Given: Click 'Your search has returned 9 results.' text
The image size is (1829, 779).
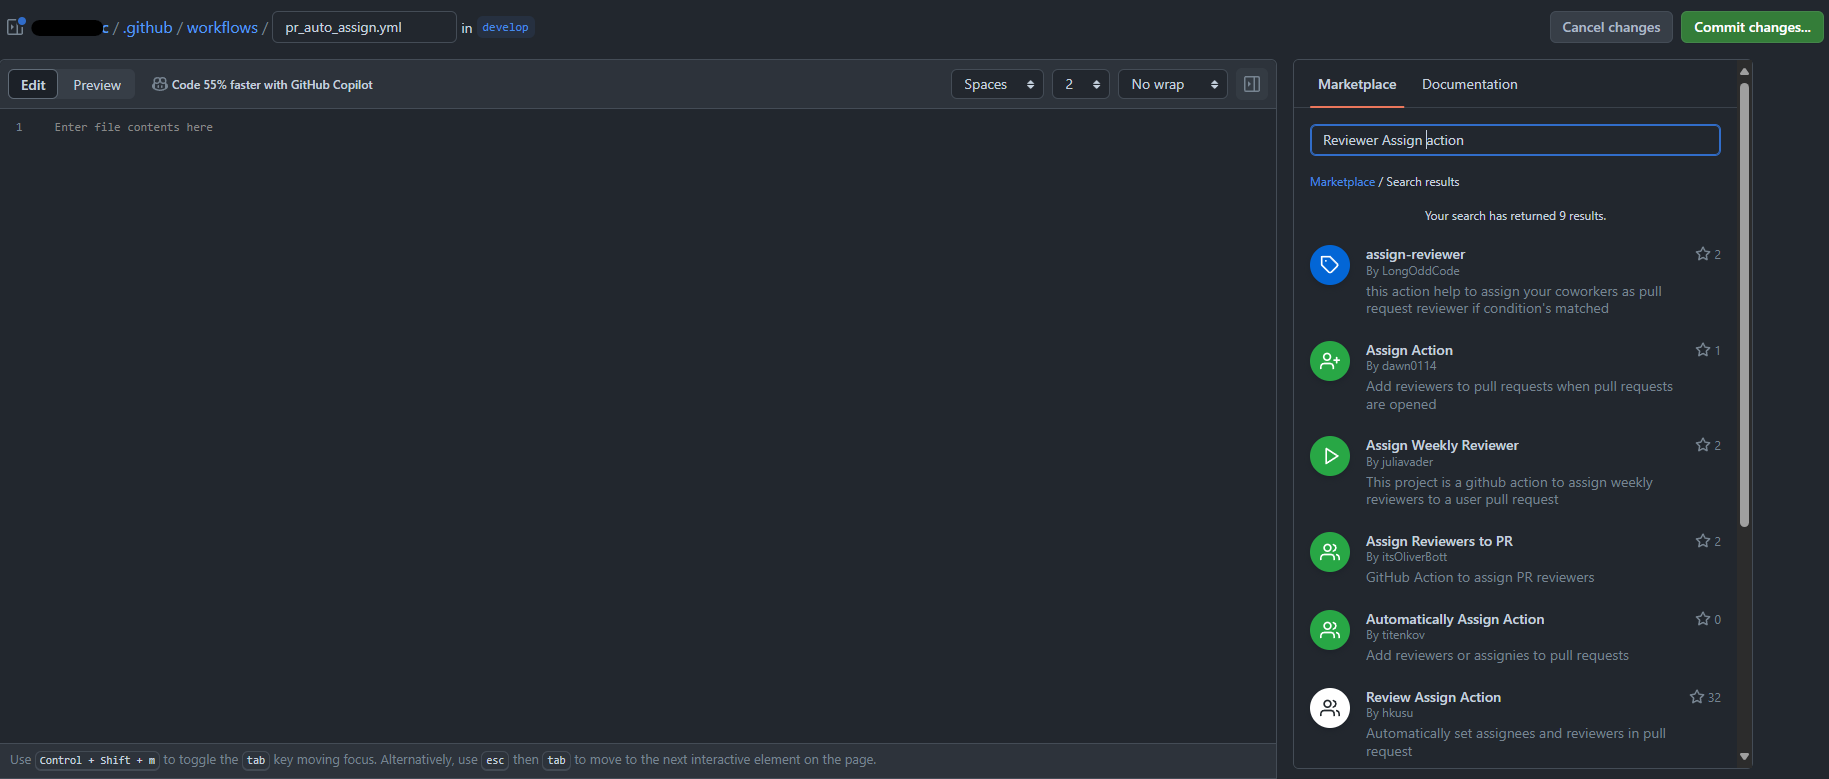Looking at the screenshot, I should coord(1515,216).
